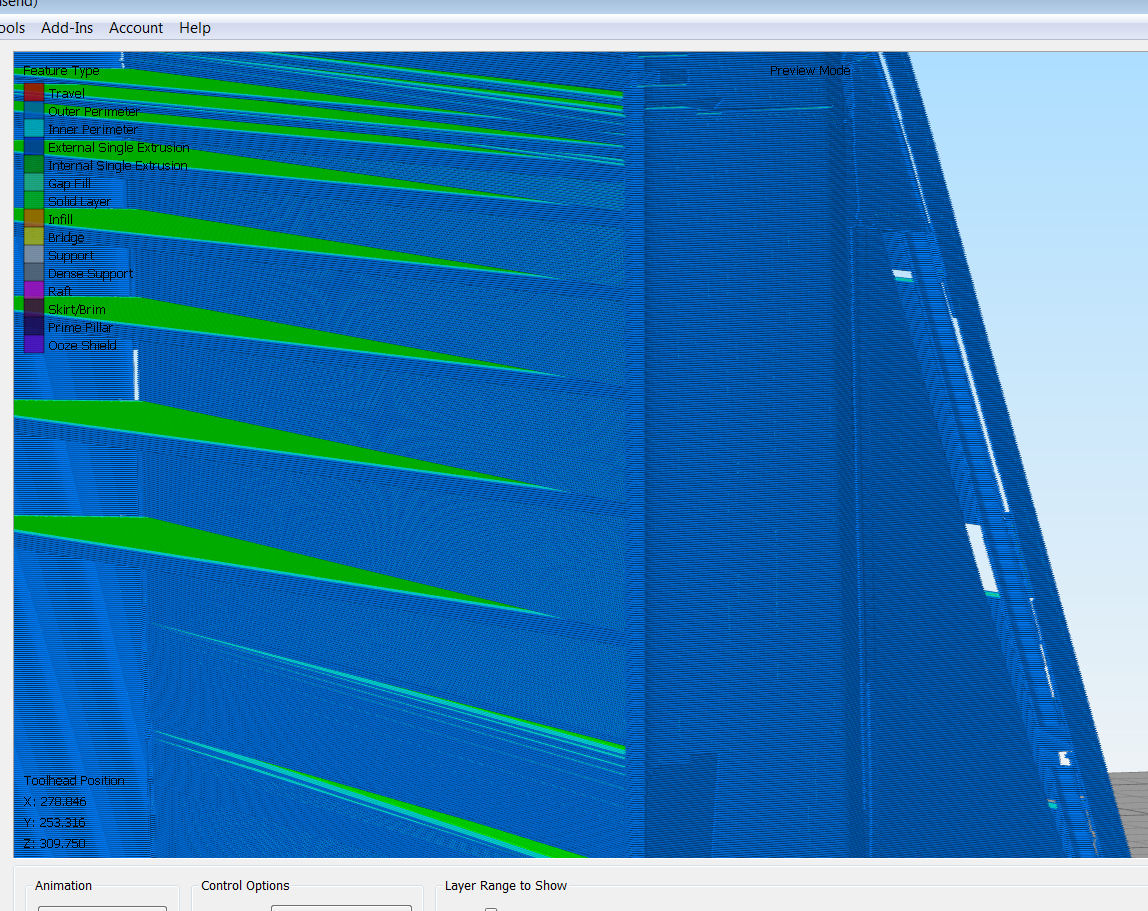Click the 'Gap Fill' legend label
The image size is (1148, 911).
[70, 183]
